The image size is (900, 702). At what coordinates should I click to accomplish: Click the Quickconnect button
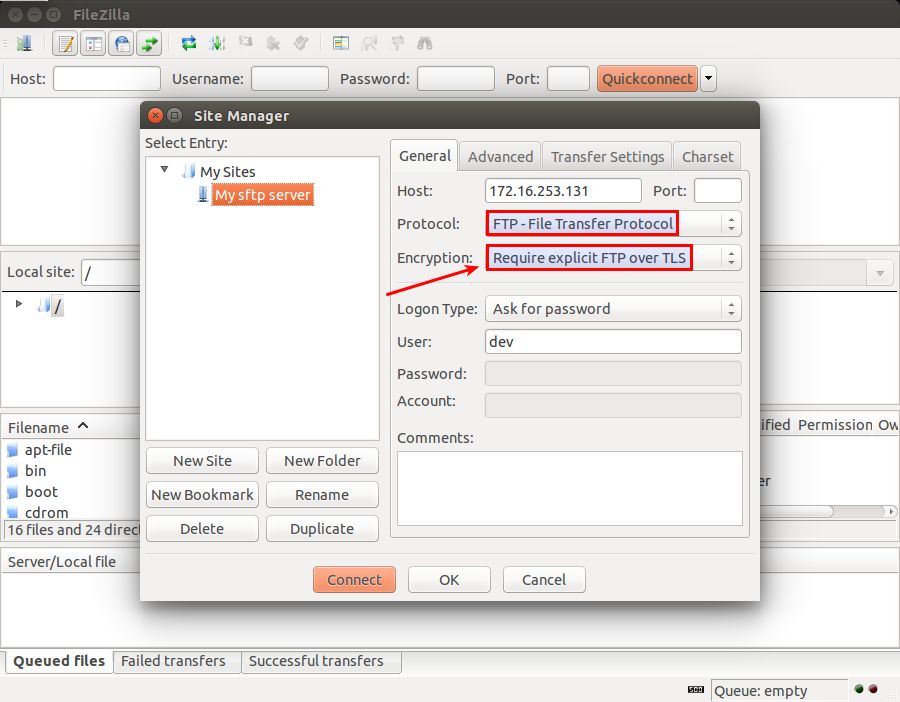pos(647,79)
